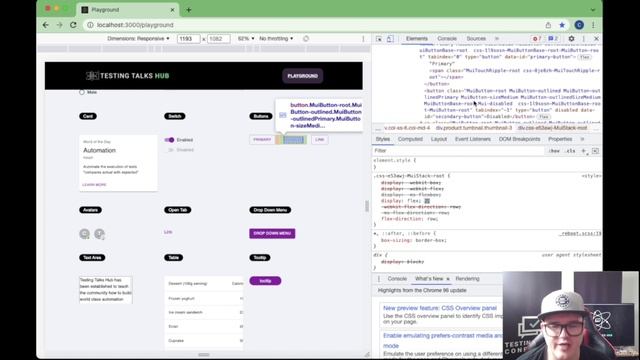Open the Chrome profile avatar

[x=579, y=25]
